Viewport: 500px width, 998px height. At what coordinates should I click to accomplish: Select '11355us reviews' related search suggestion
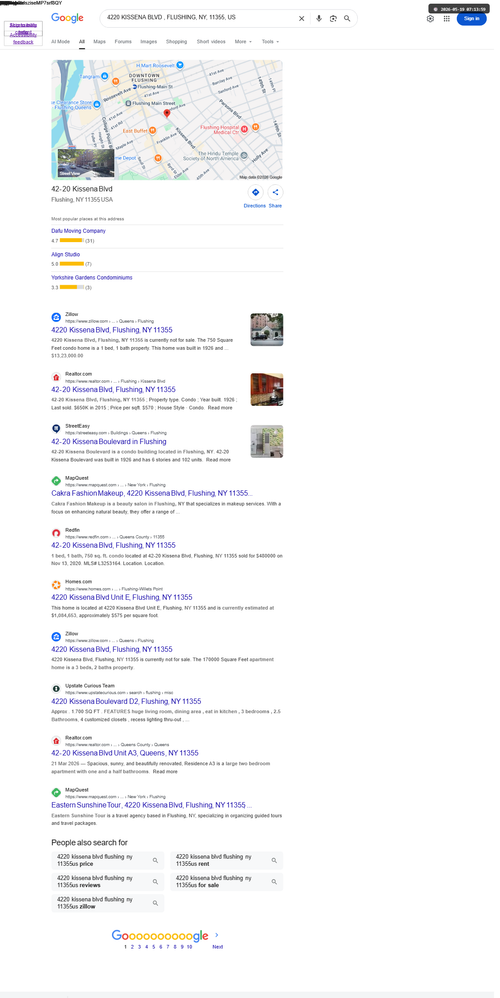(108, 882)
